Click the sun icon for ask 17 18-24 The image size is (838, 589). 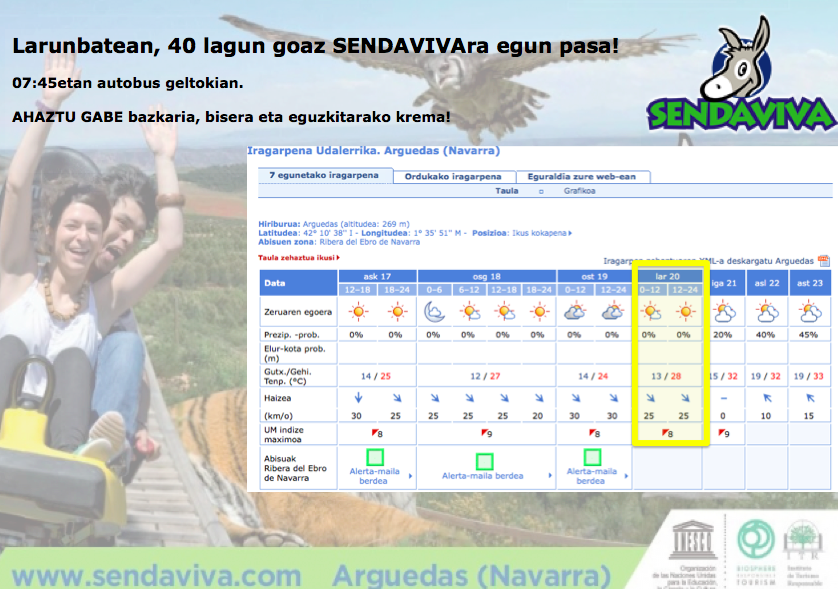[x=397, y=312]
